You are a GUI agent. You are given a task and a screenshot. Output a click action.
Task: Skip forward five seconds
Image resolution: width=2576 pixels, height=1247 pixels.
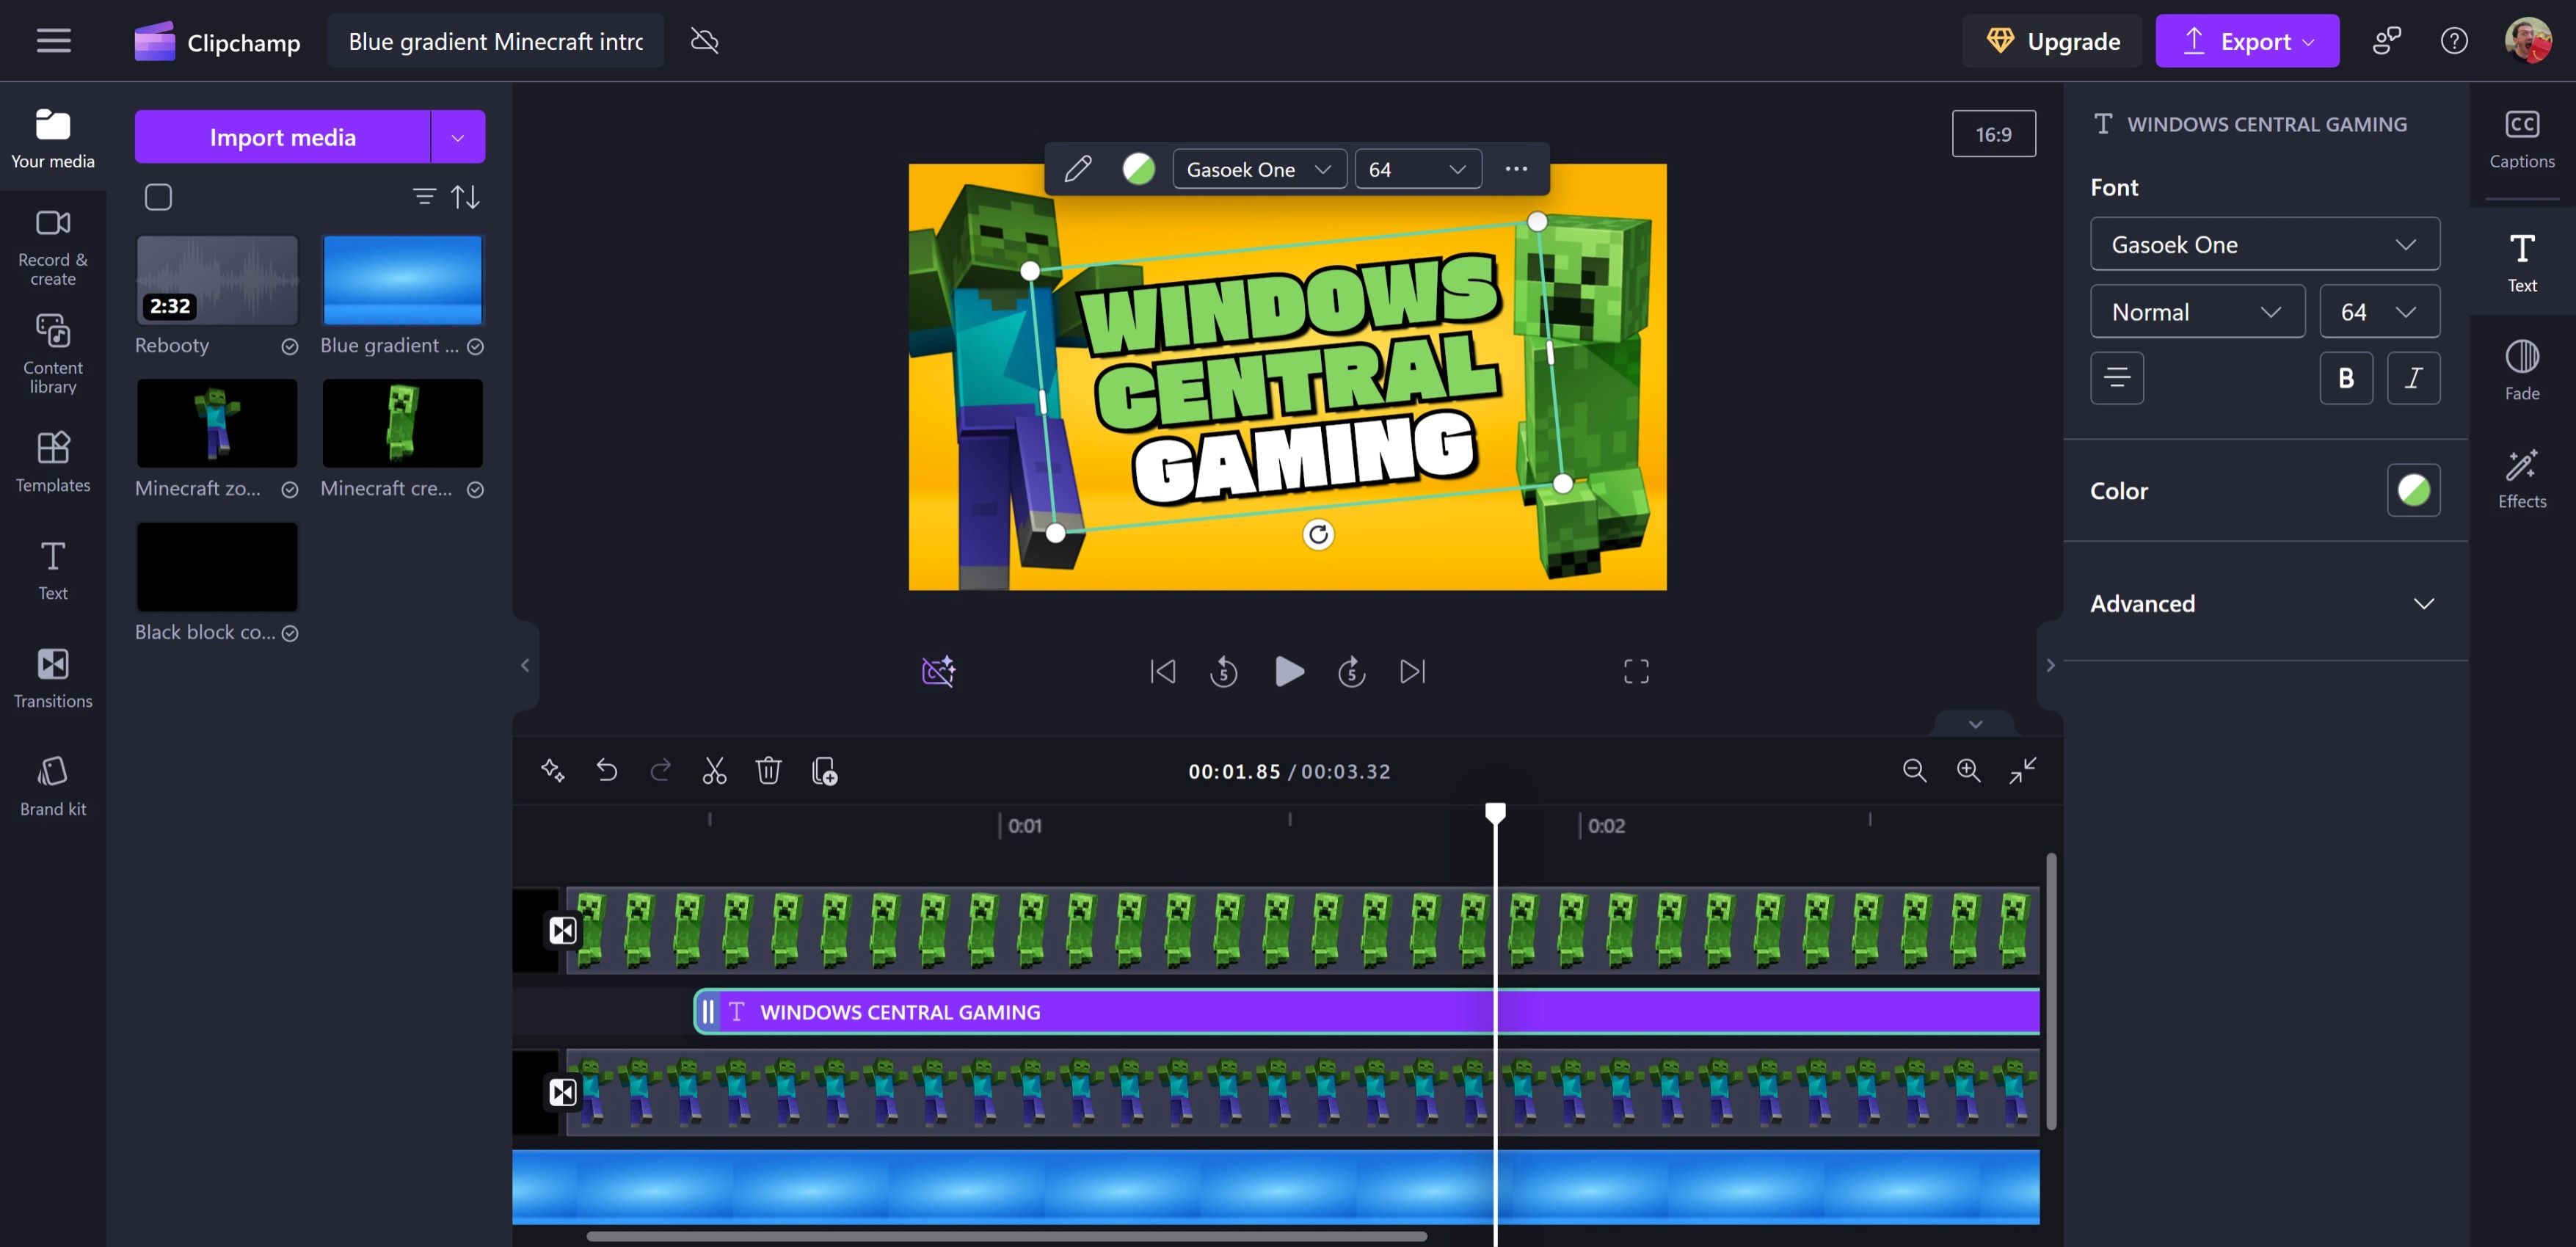[x=1351, y=671]
